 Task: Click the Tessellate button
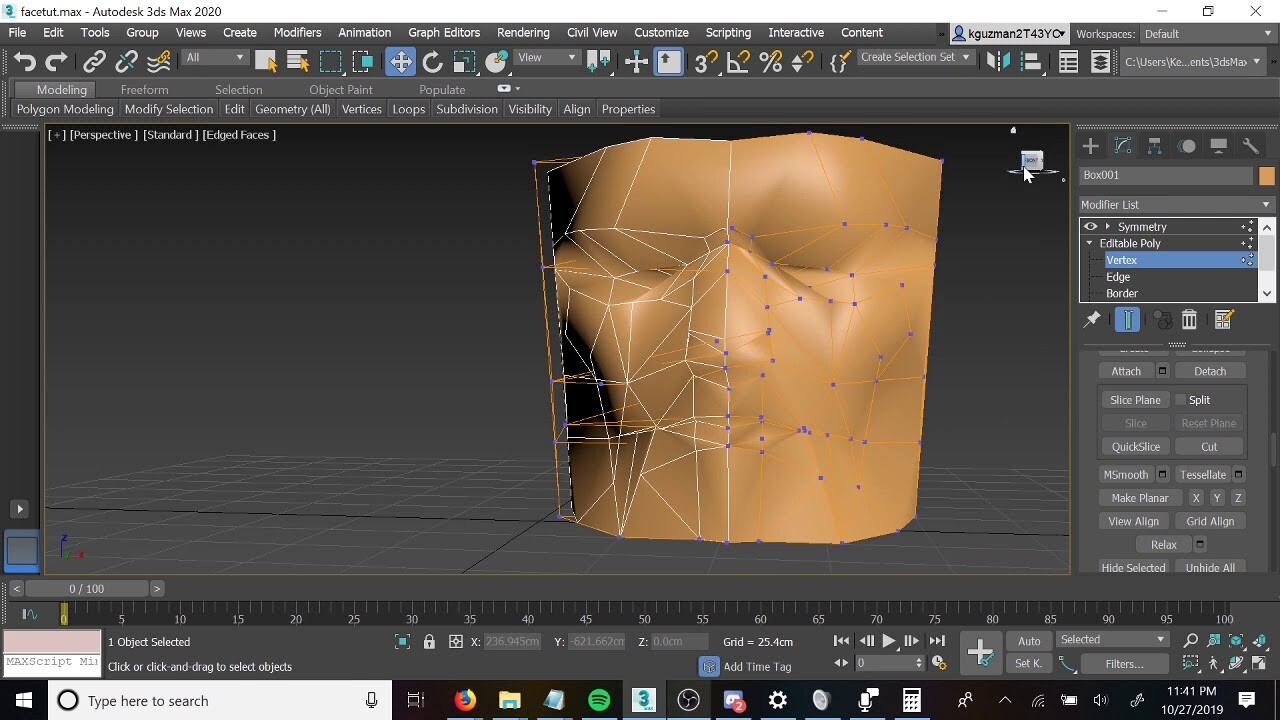[x=1203, y=475]
